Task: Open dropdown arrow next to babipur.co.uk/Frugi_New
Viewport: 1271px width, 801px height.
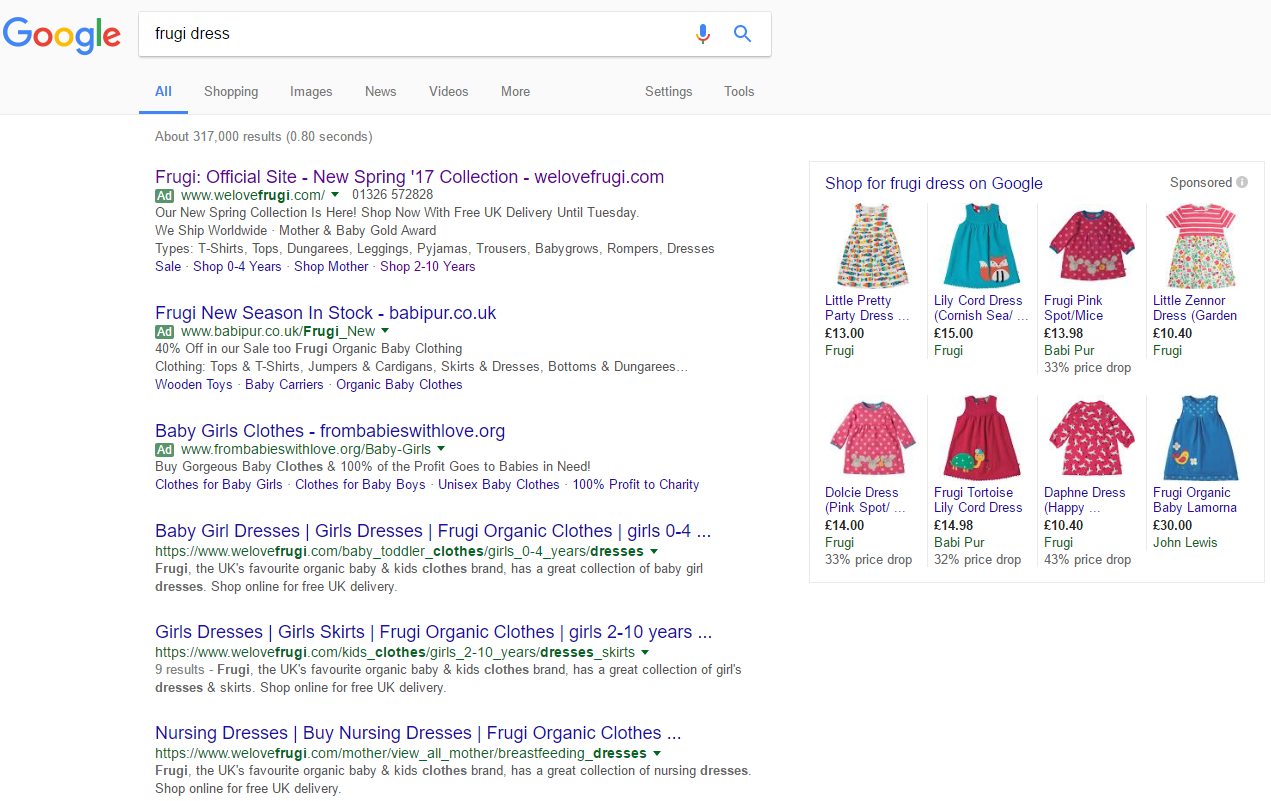Action: [x=385, y=331]
